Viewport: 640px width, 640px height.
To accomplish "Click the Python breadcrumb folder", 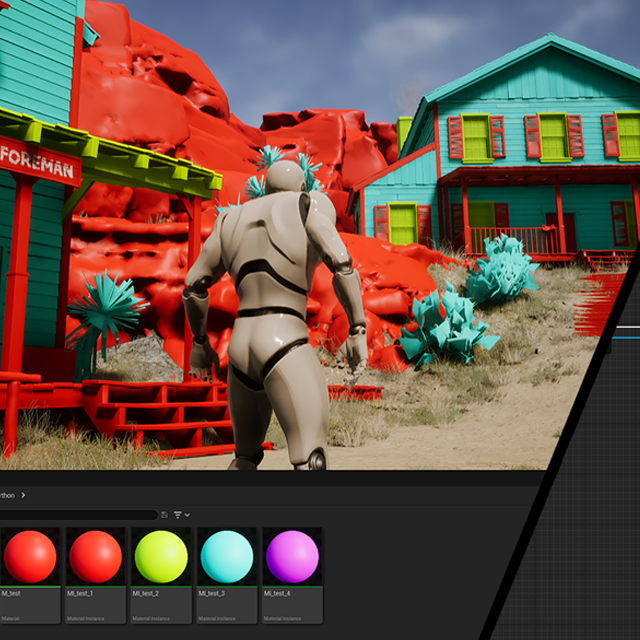I will [x=7, y=494].
